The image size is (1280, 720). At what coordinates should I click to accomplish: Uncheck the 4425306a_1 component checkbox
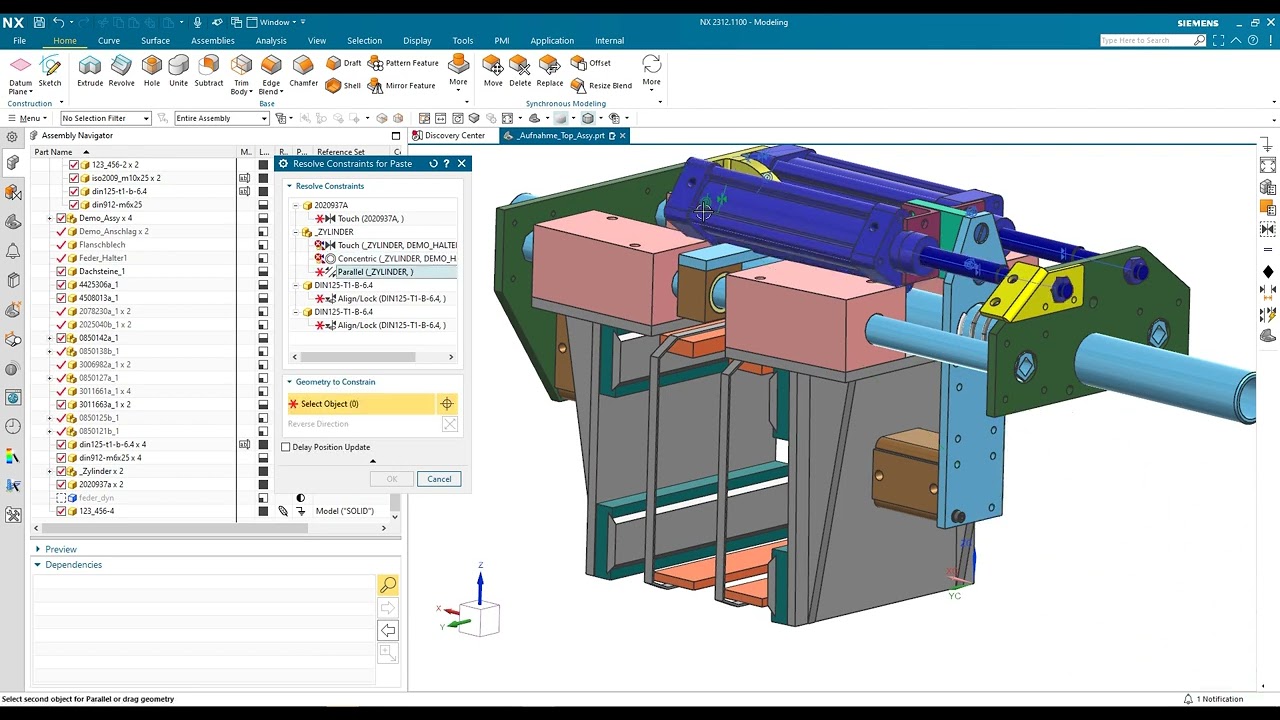[61, 285]
